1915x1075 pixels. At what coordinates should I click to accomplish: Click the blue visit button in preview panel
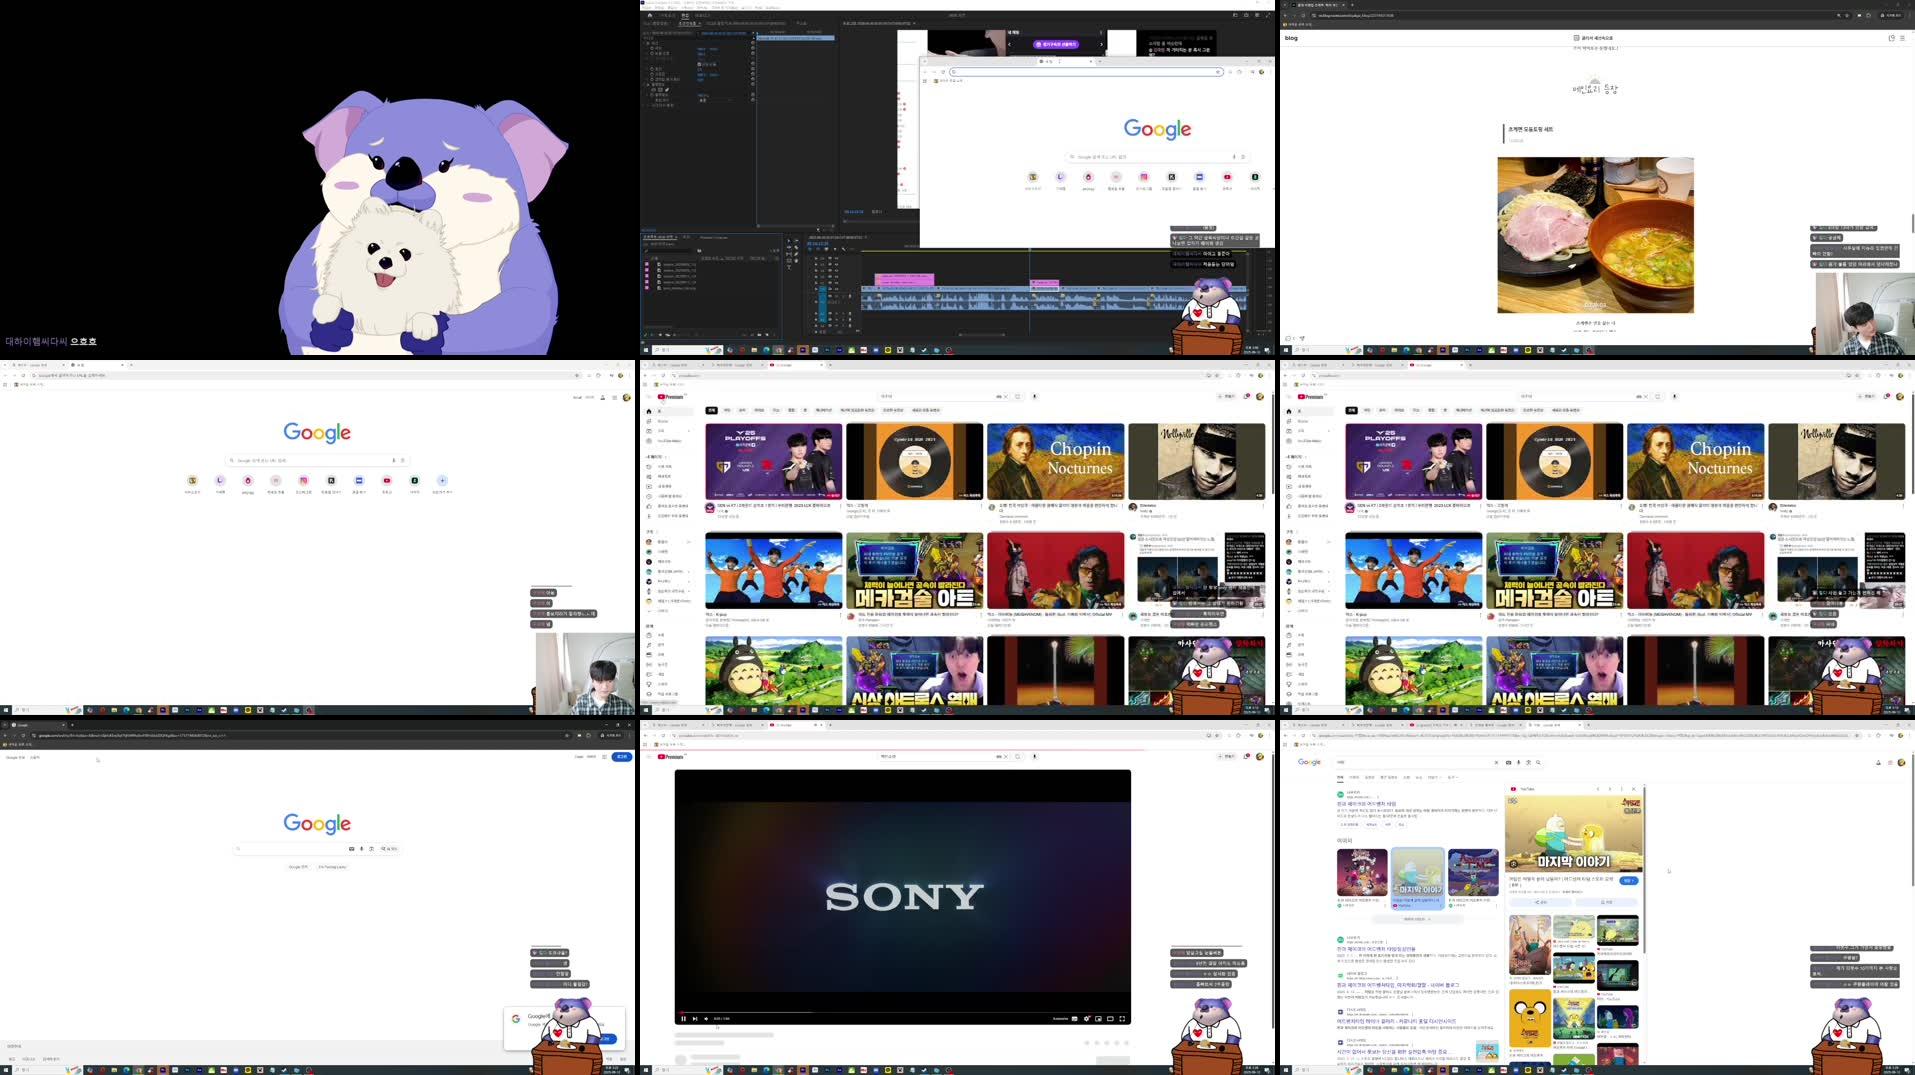(x=1629, y=880)
